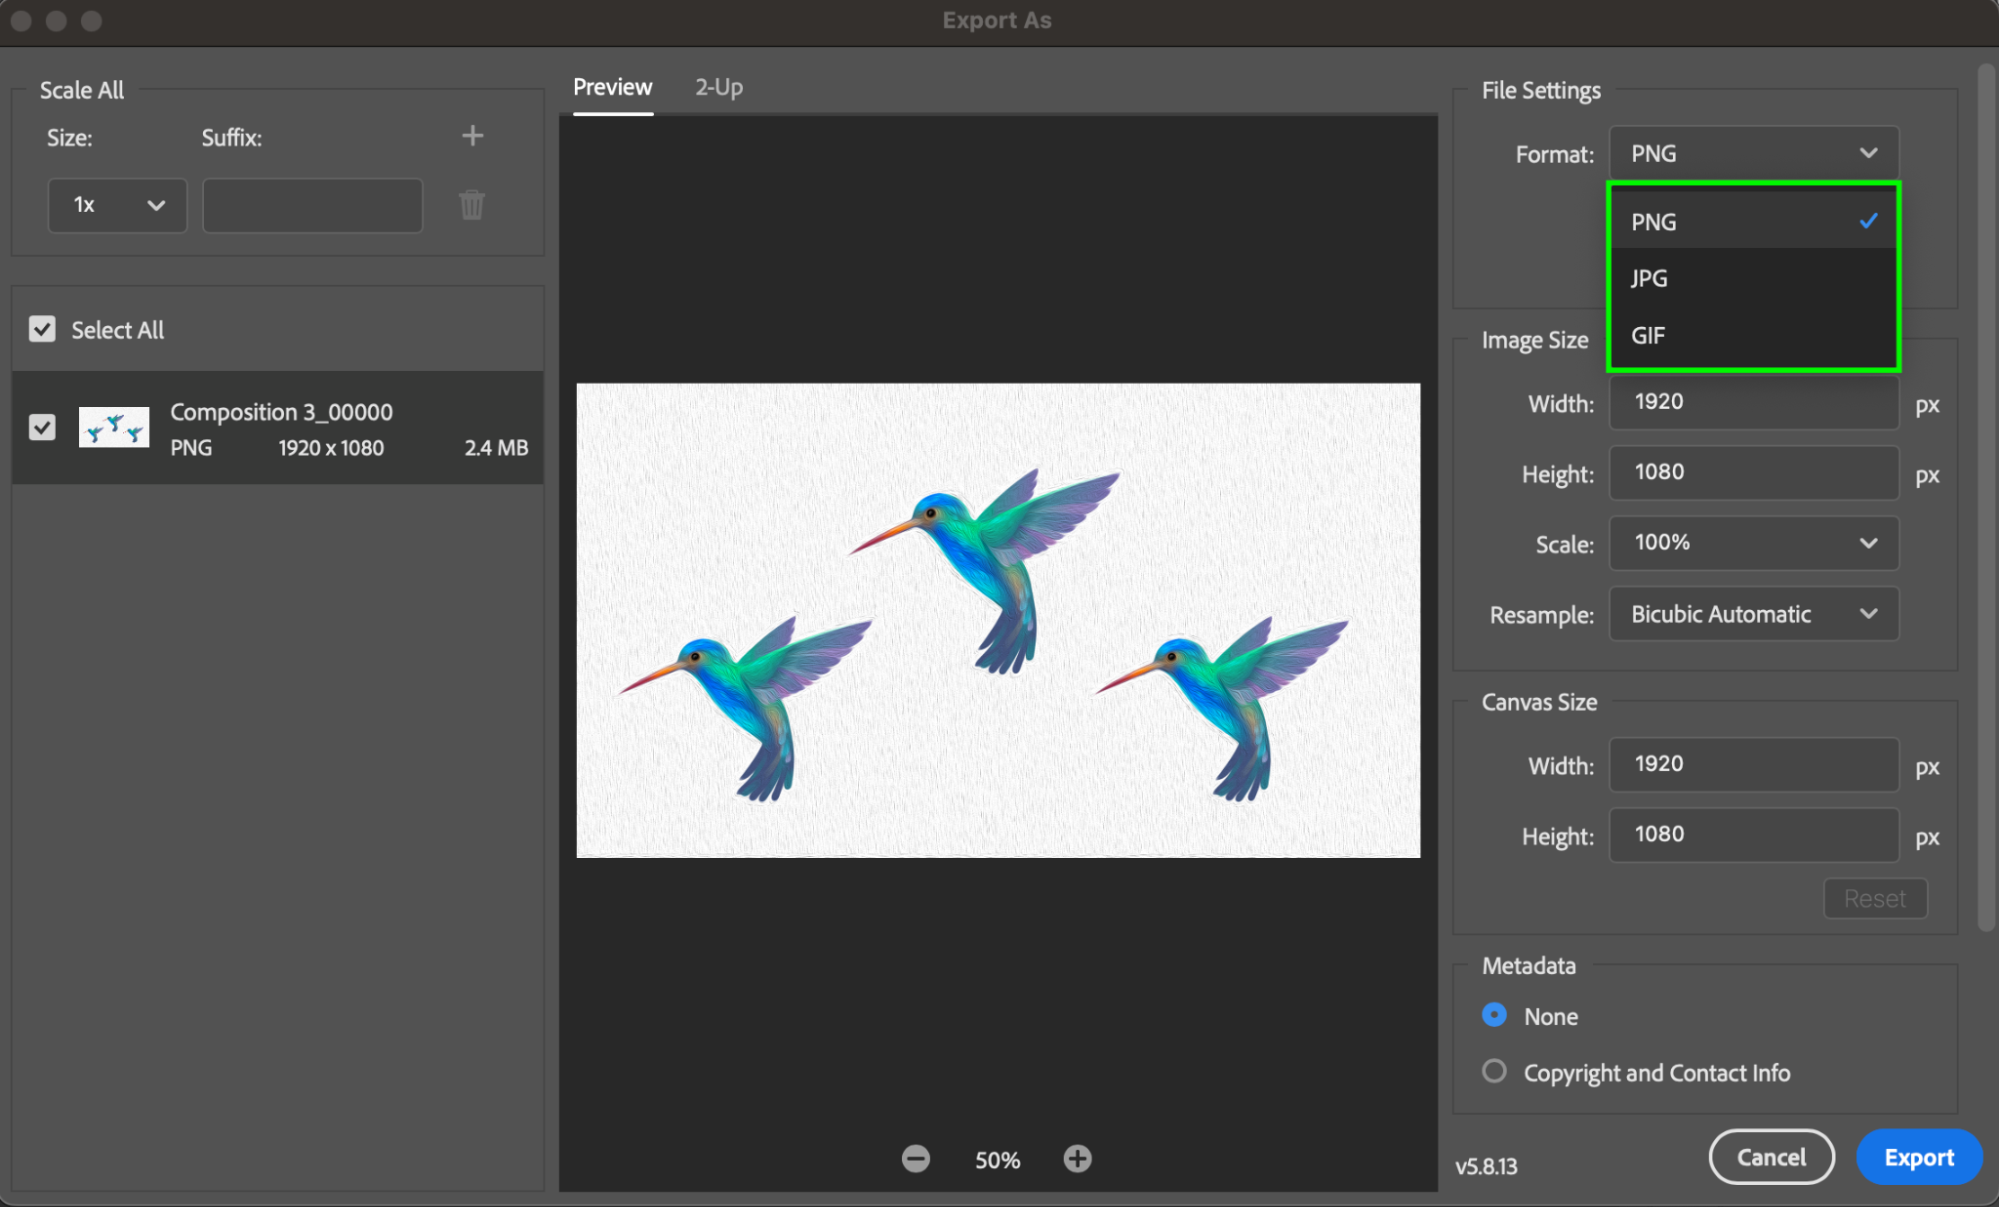Open the Resample Bicubic Automatic dropdown
Viewport: 1999px width, 1208px height.
pyautogui.click(x=1753, y=614)
